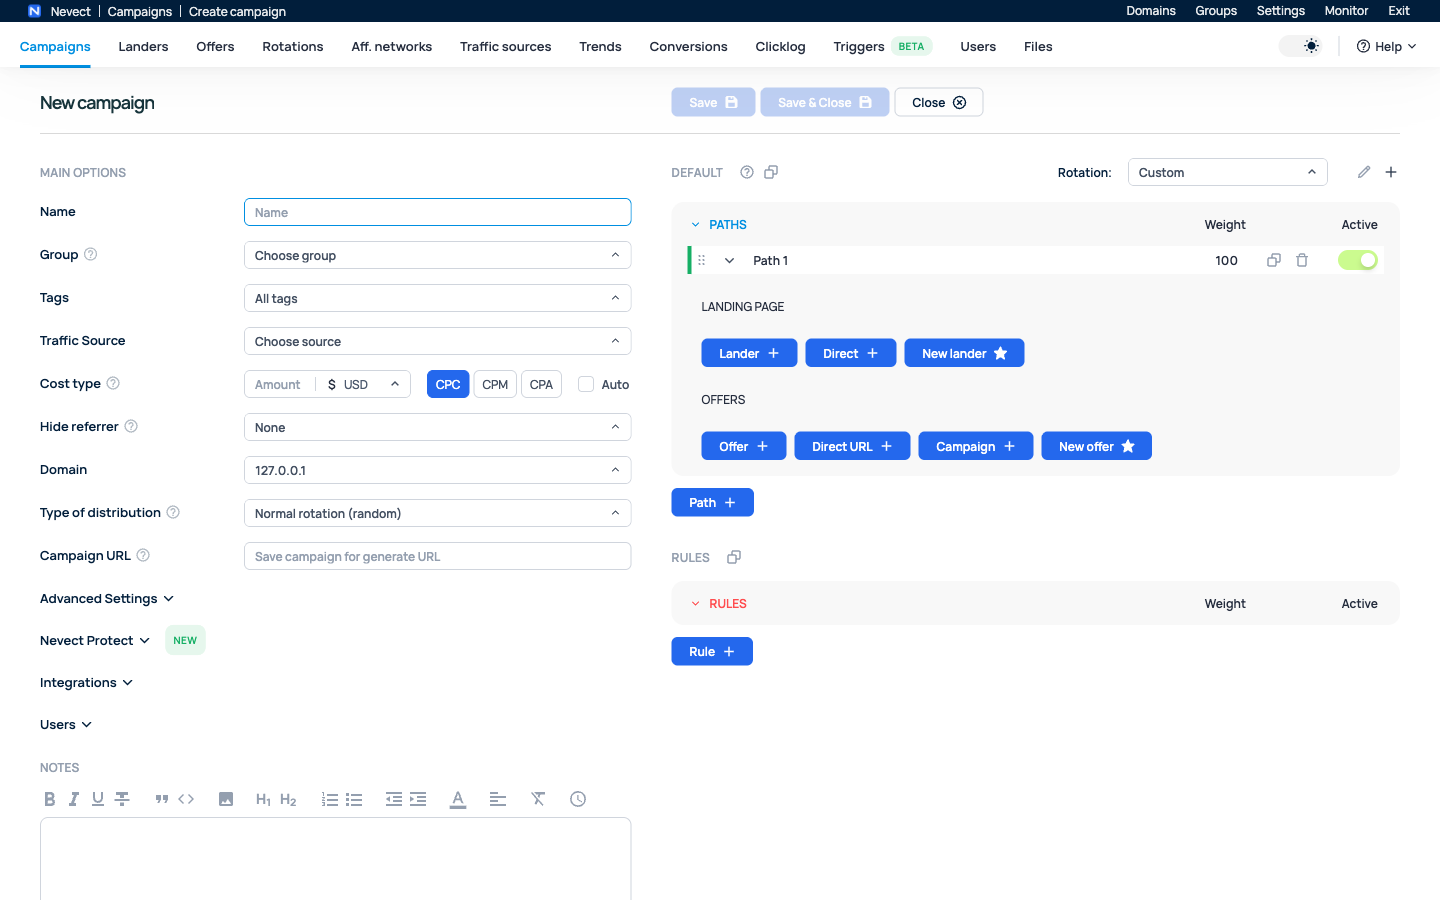Click the help icon beside Group label
Image resolution: width=1440 pixels, height=900 pixels.
pos(91,254)
